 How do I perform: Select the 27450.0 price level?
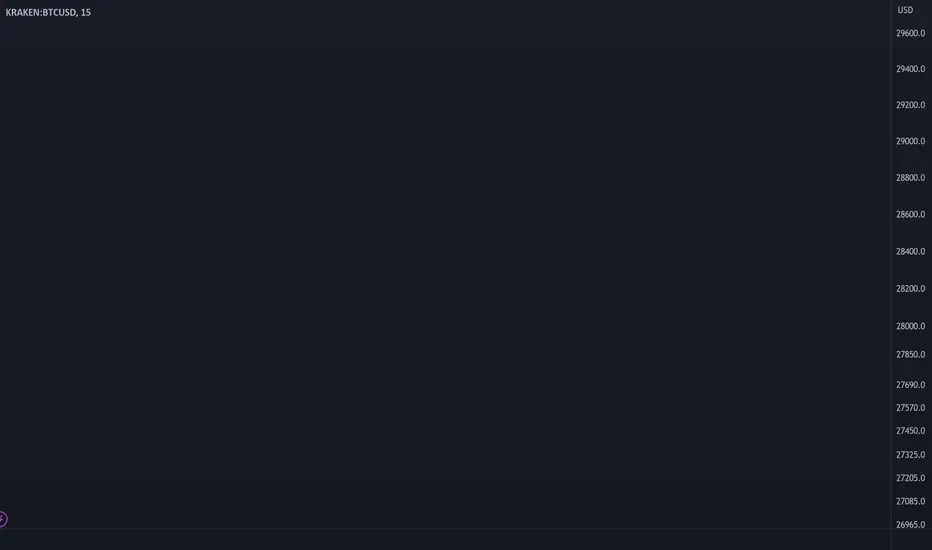point(911,430)
